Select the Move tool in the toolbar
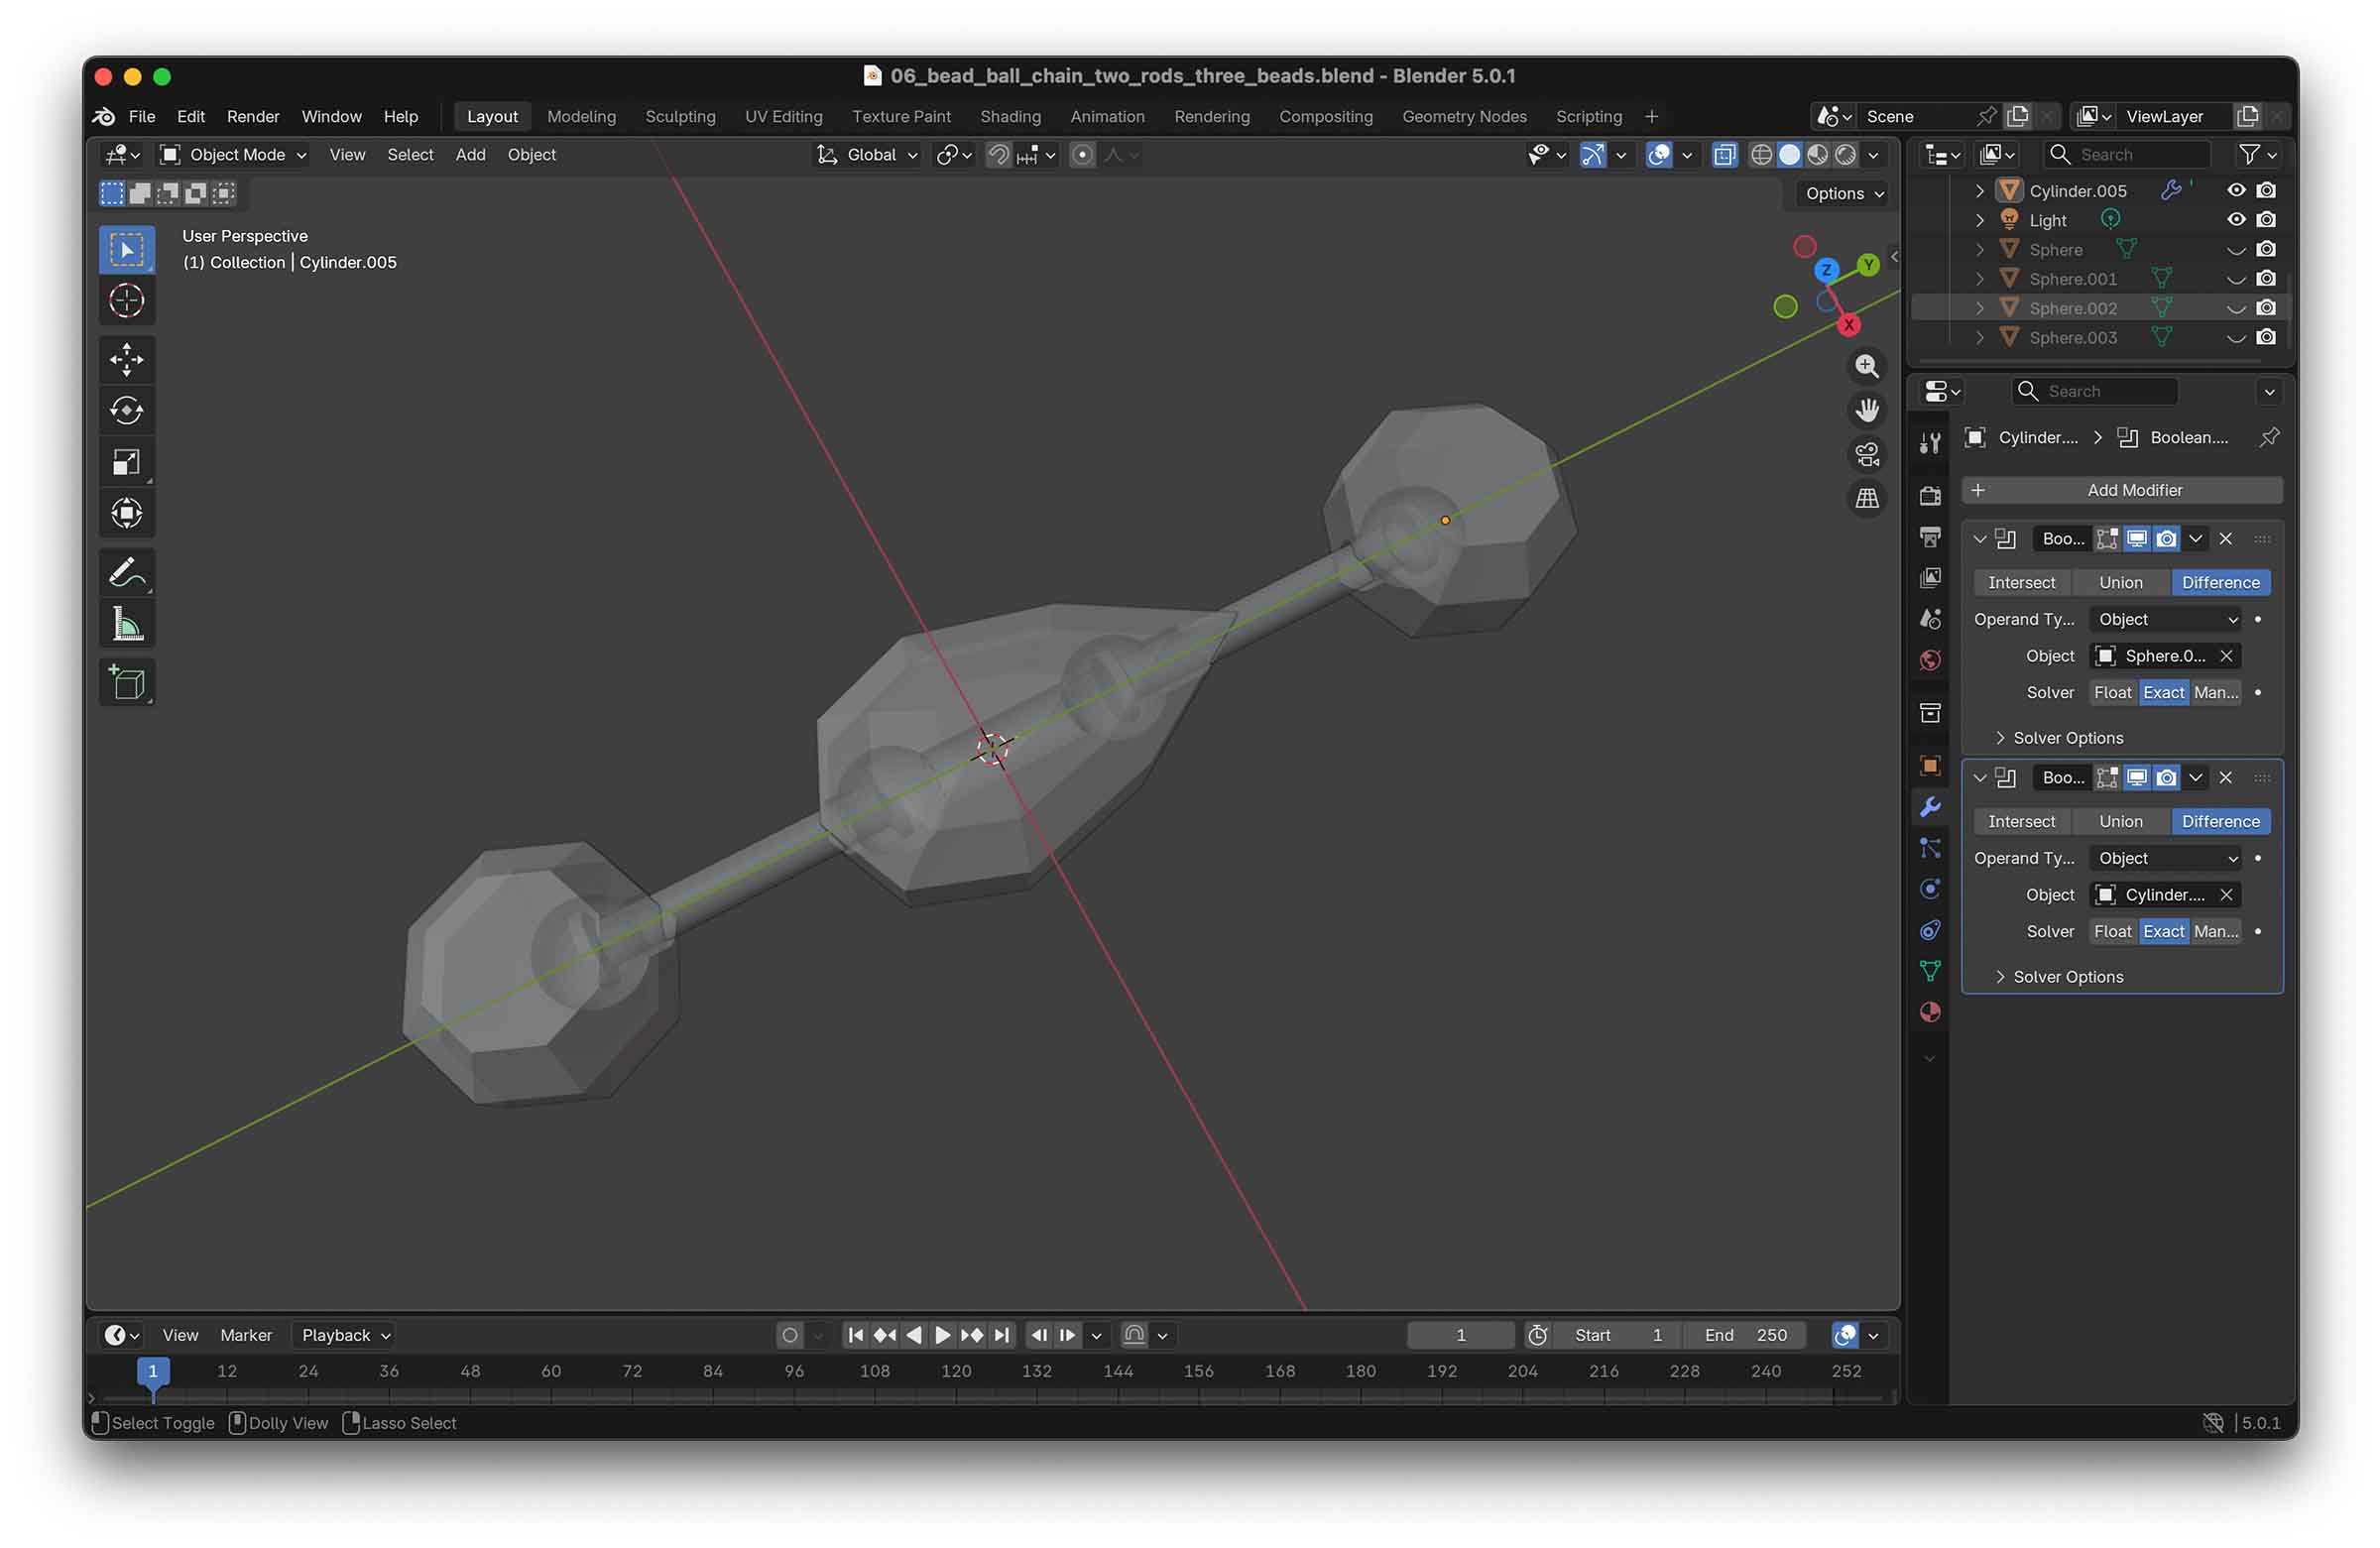The image size is (2380, 1548). click(126, 359)
